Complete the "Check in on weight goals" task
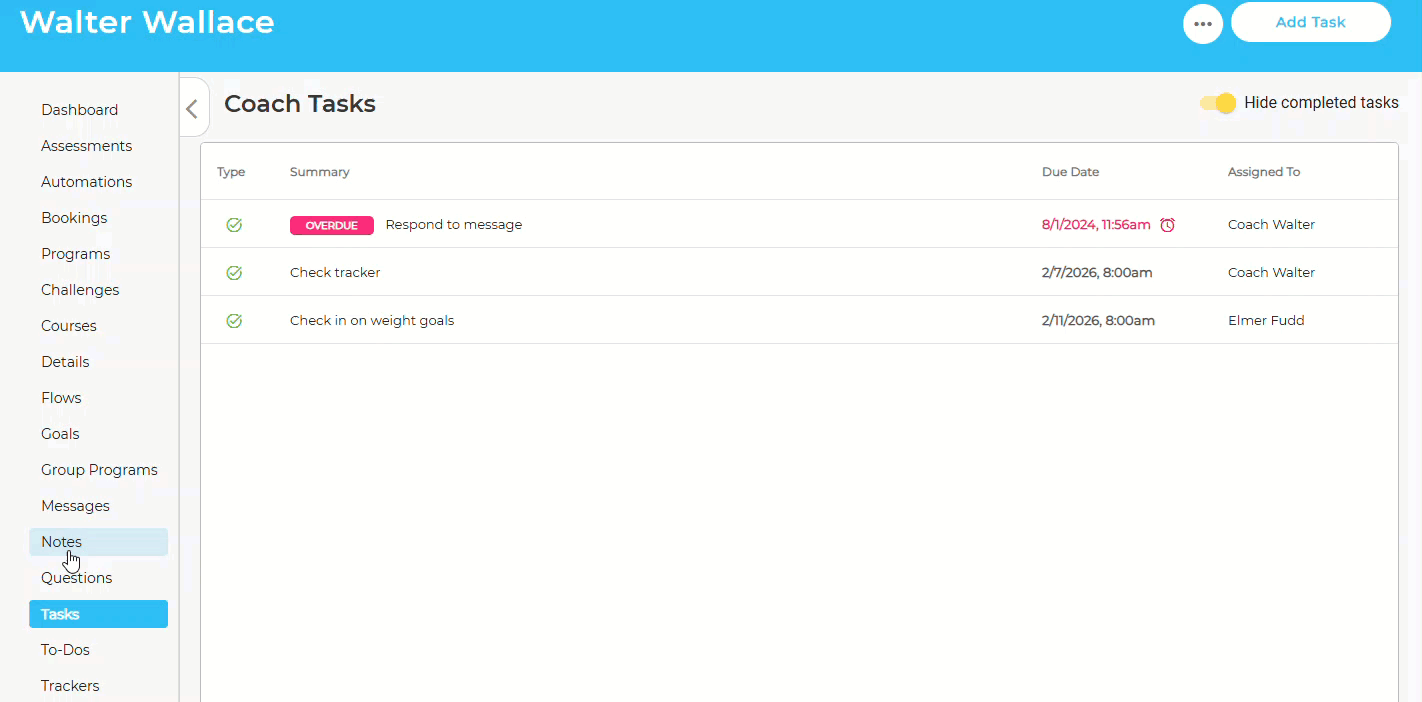 pyautogui.click(x=234, y=321)
